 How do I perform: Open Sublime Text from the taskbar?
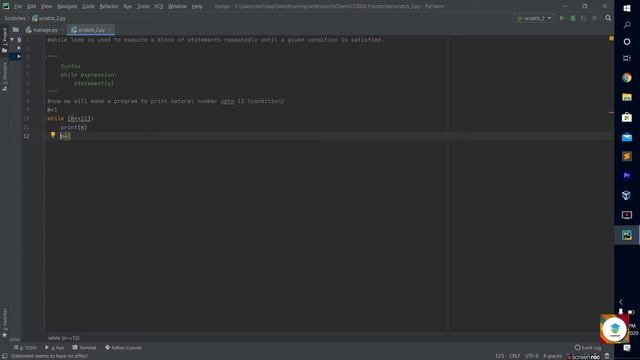627,156
